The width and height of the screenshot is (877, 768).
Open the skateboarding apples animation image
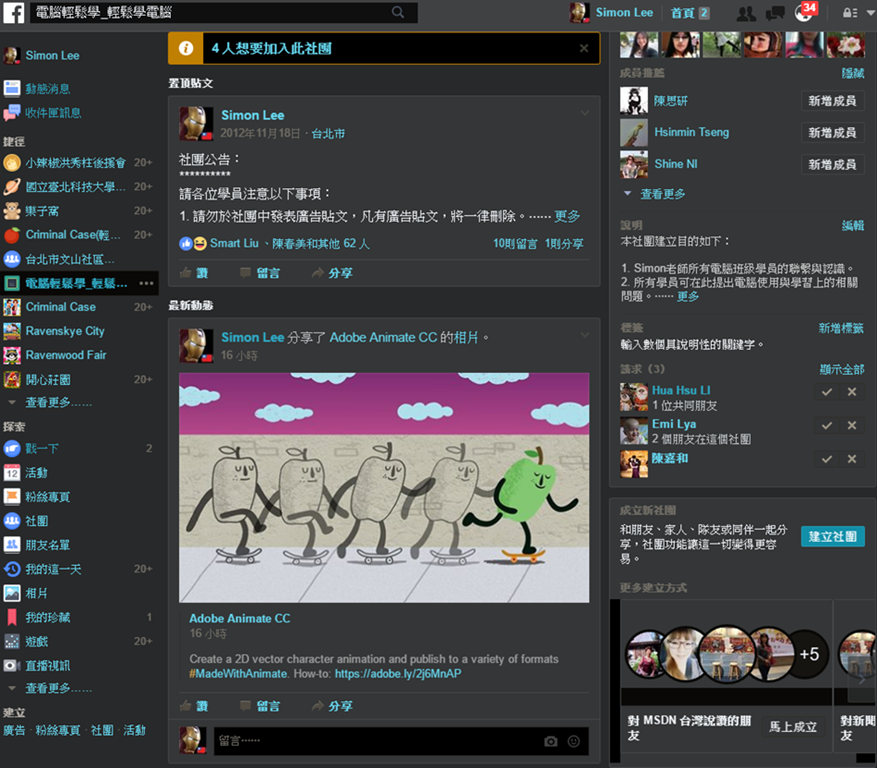(384, 487)
